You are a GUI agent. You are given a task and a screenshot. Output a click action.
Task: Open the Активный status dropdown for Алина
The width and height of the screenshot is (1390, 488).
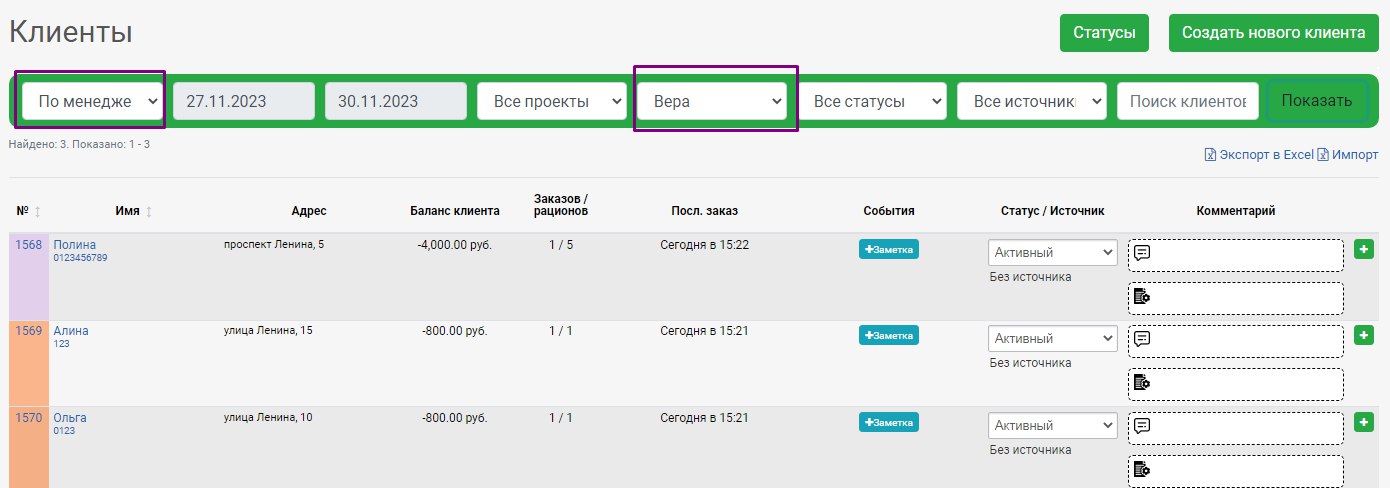pos(1053,339)
